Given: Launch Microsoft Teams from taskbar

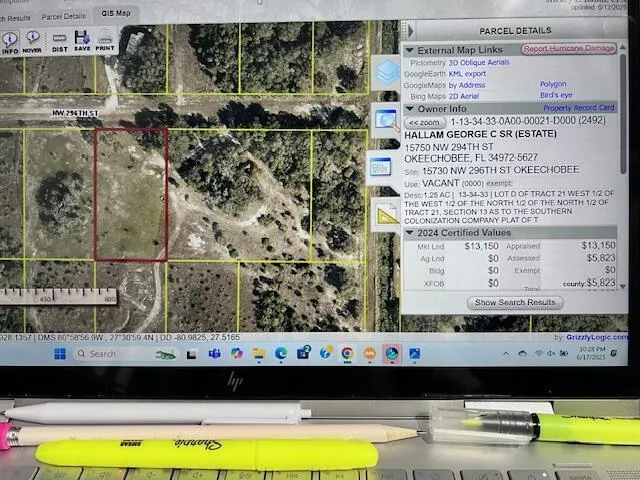Looking at the screenshot, I should pyautogui.click(x=215, y=353).
